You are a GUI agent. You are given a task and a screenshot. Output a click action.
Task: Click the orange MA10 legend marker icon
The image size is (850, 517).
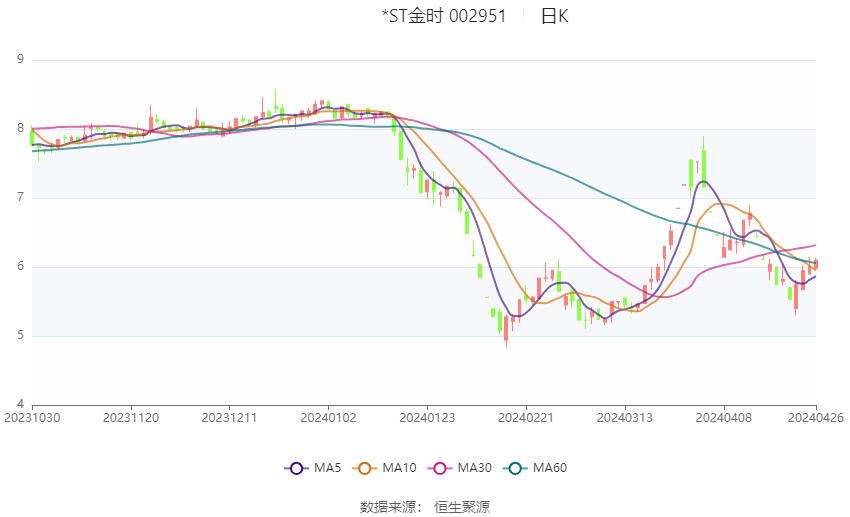pos(366,468)
